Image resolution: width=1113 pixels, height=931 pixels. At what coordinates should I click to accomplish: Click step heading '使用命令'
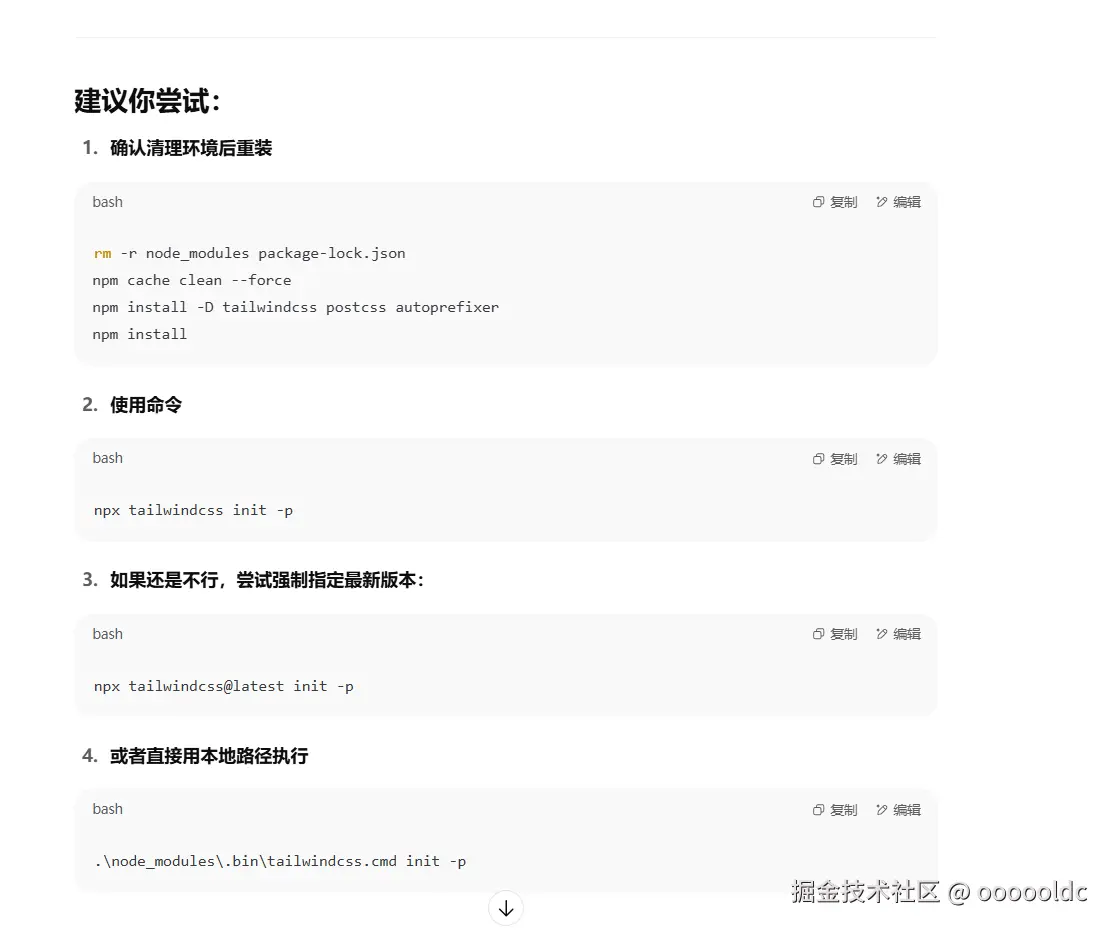(x=146, y=404)
